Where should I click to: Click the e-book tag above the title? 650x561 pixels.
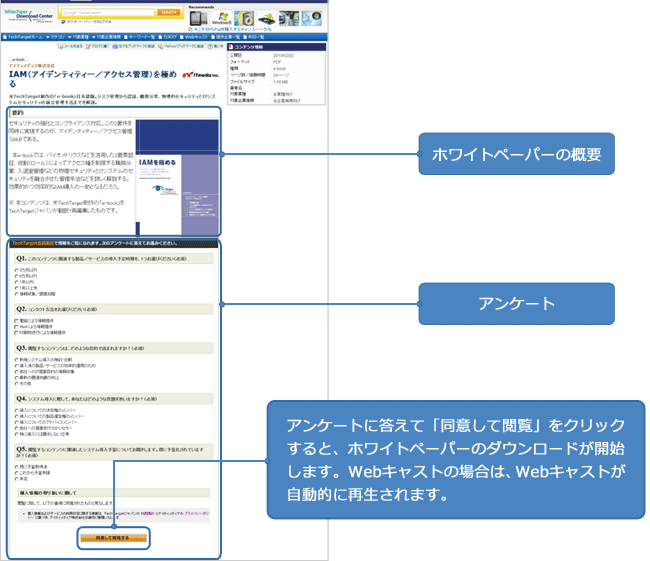point(18,60)
